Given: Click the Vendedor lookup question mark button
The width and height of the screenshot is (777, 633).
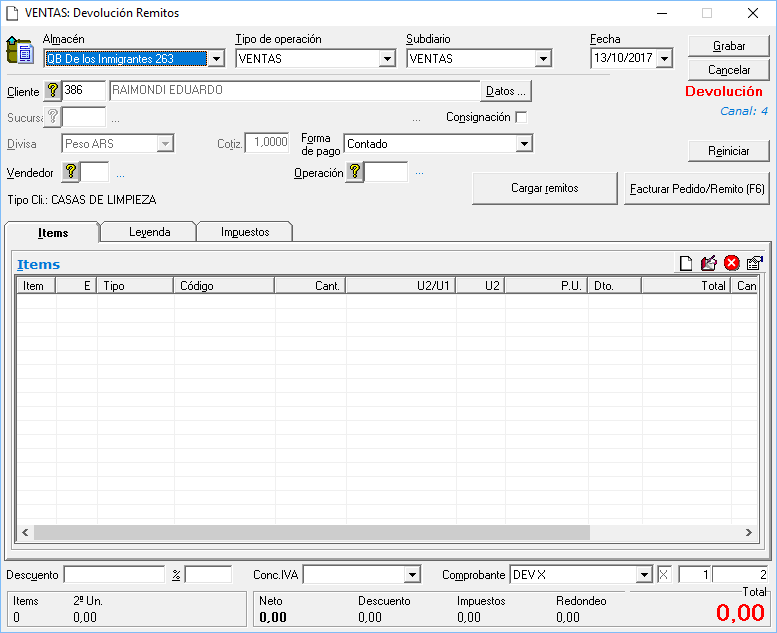Looking at the screenshot, I should point(71,172).
